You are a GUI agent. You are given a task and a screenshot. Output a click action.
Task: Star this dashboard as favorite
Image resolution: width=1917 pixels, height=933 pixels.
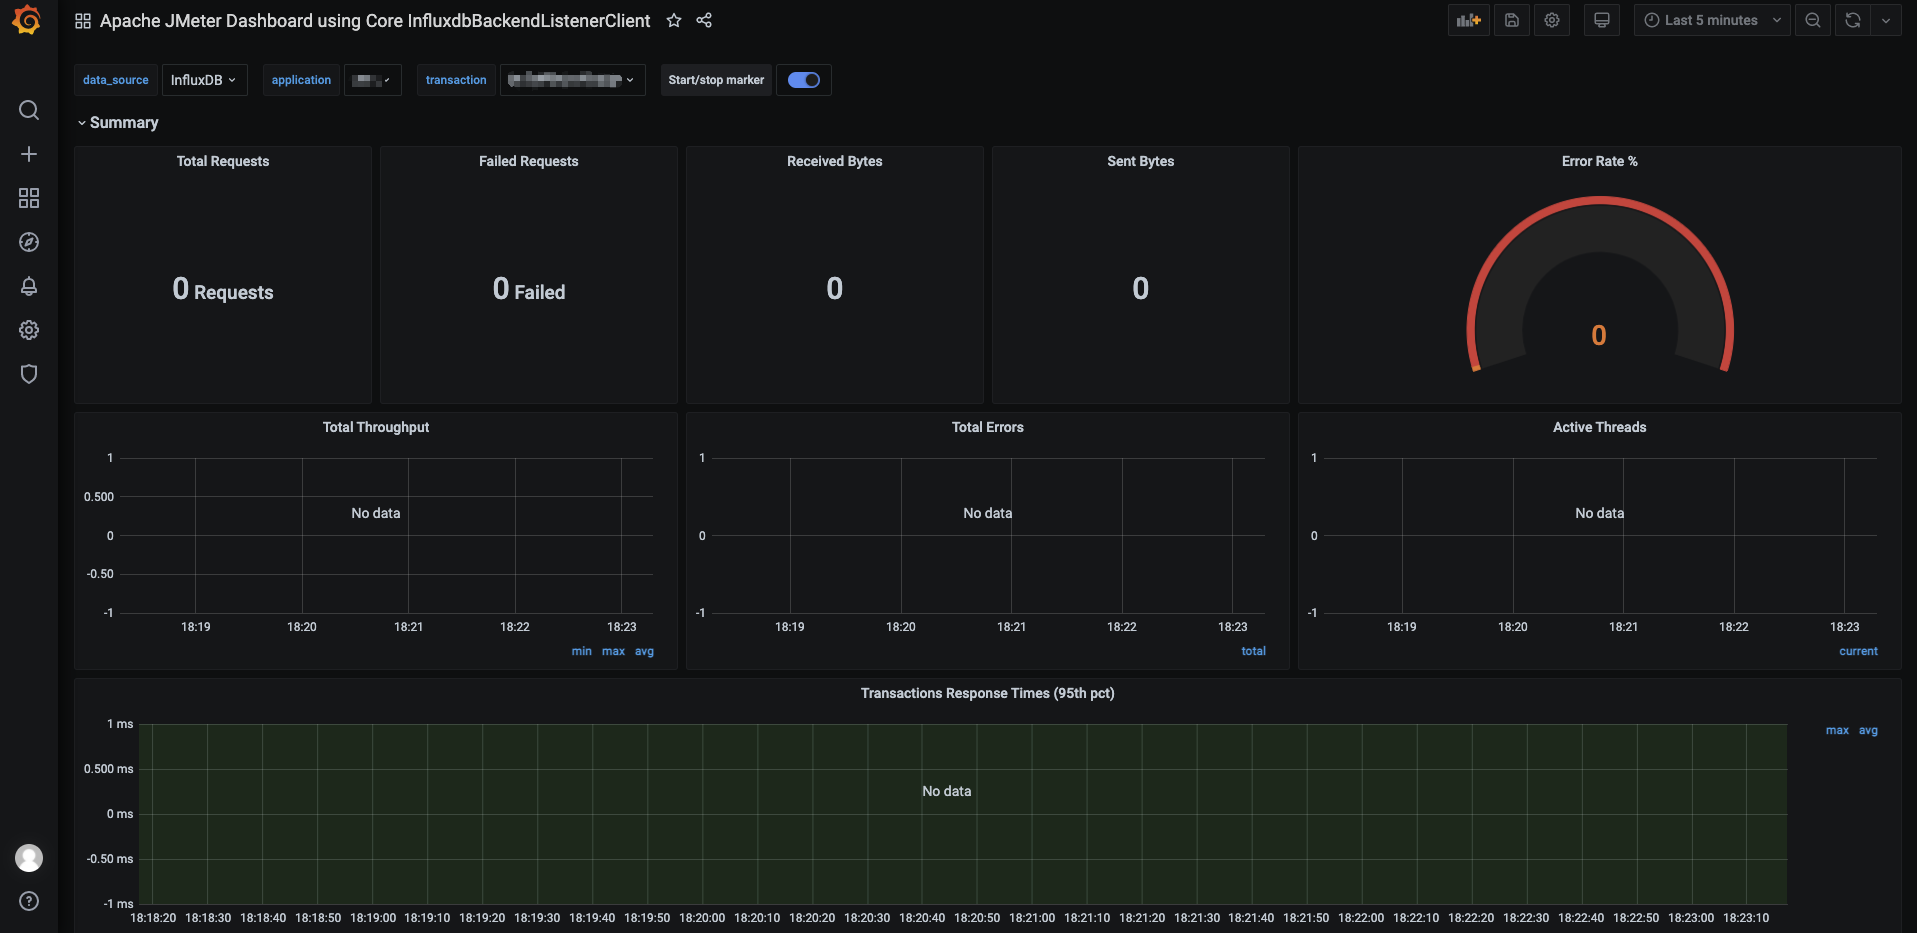pos(674,20)
